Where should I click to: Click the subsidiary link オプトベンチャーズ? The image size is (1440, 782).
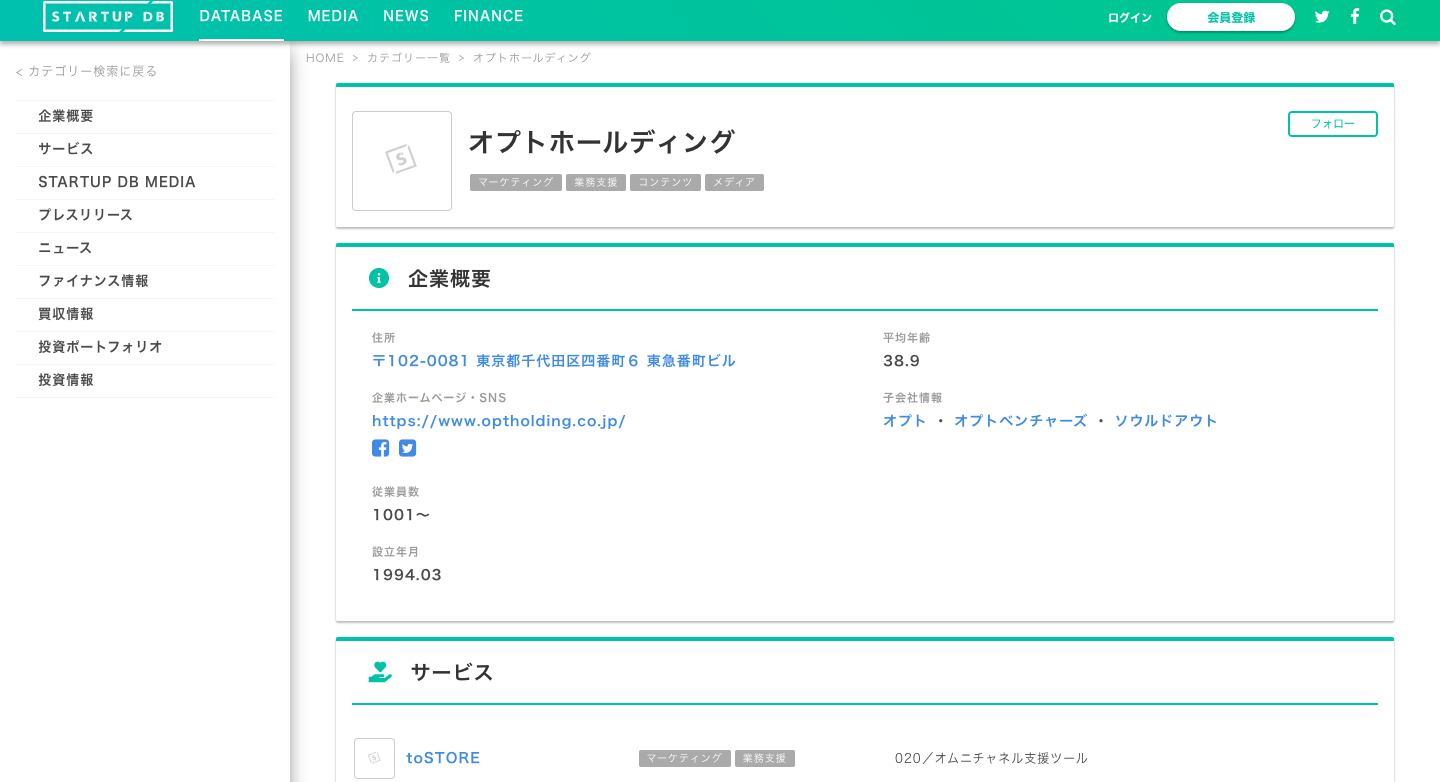click(1021, 421)
